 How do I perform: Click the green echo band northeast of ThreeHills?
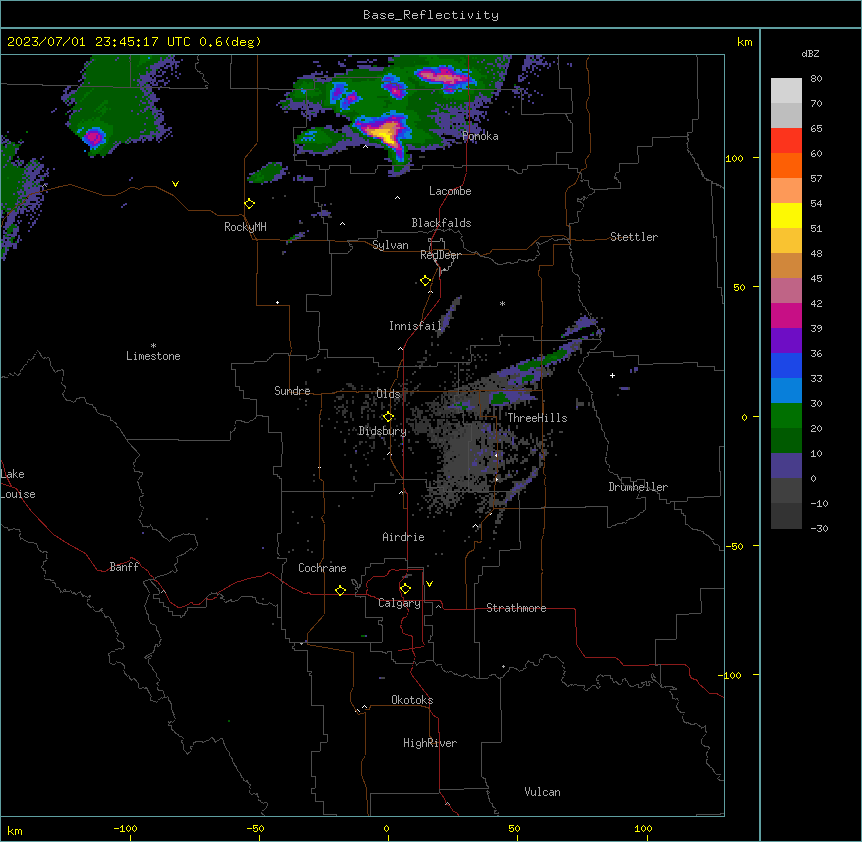click(544, 361)
